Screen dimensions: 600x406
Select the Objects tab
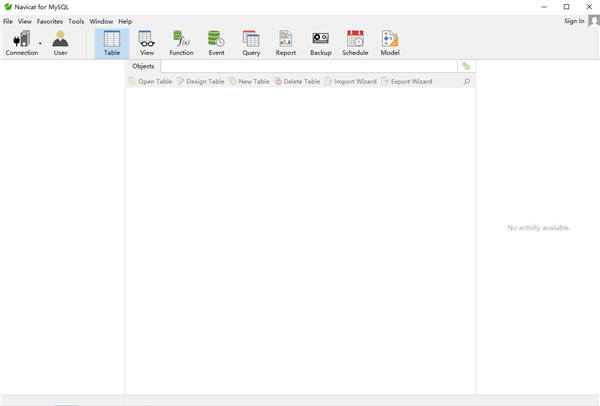[143, 66]
